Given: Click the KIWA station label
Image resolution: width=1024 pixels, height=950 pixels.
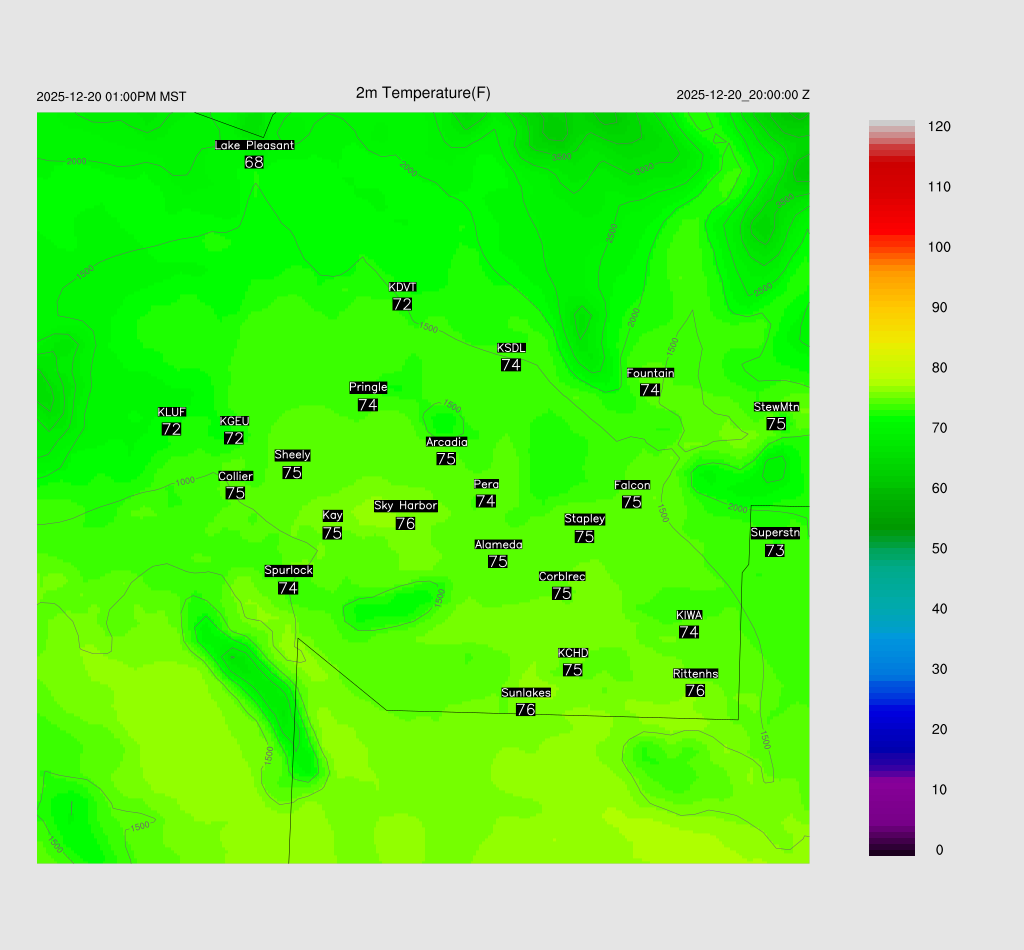Looking at the screenshot, I should 689,615.
